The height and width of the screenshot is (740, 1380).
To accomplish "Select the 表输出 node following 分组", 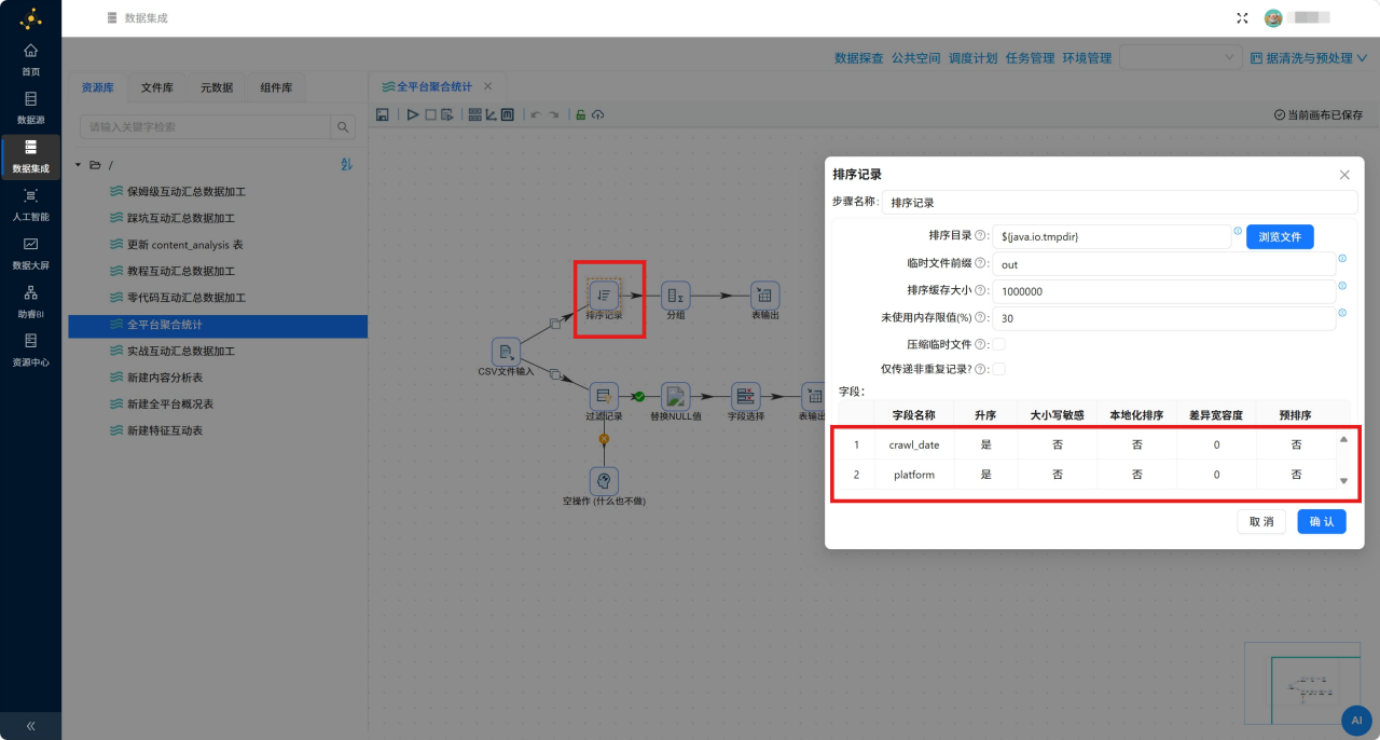I will click(x=765, y=295).
